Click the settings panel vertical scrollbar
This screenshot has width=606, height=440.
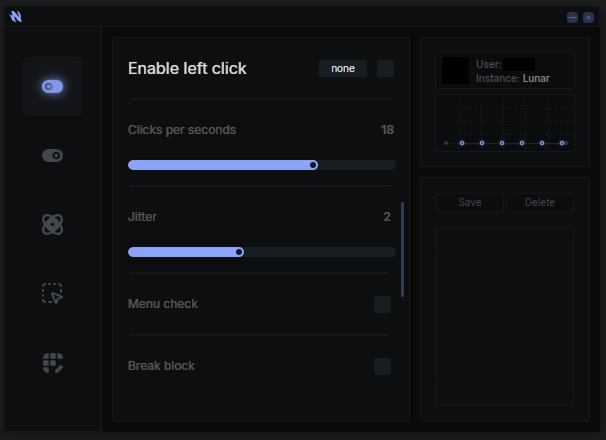(x=402, y=249)
